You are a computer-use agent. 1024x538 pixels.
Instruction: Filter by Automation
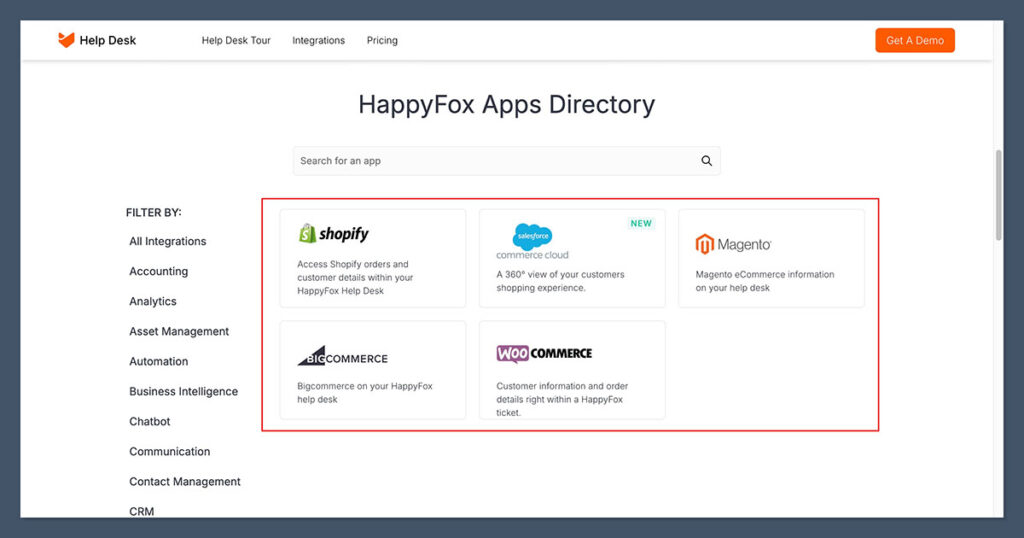tap(159, 362)
